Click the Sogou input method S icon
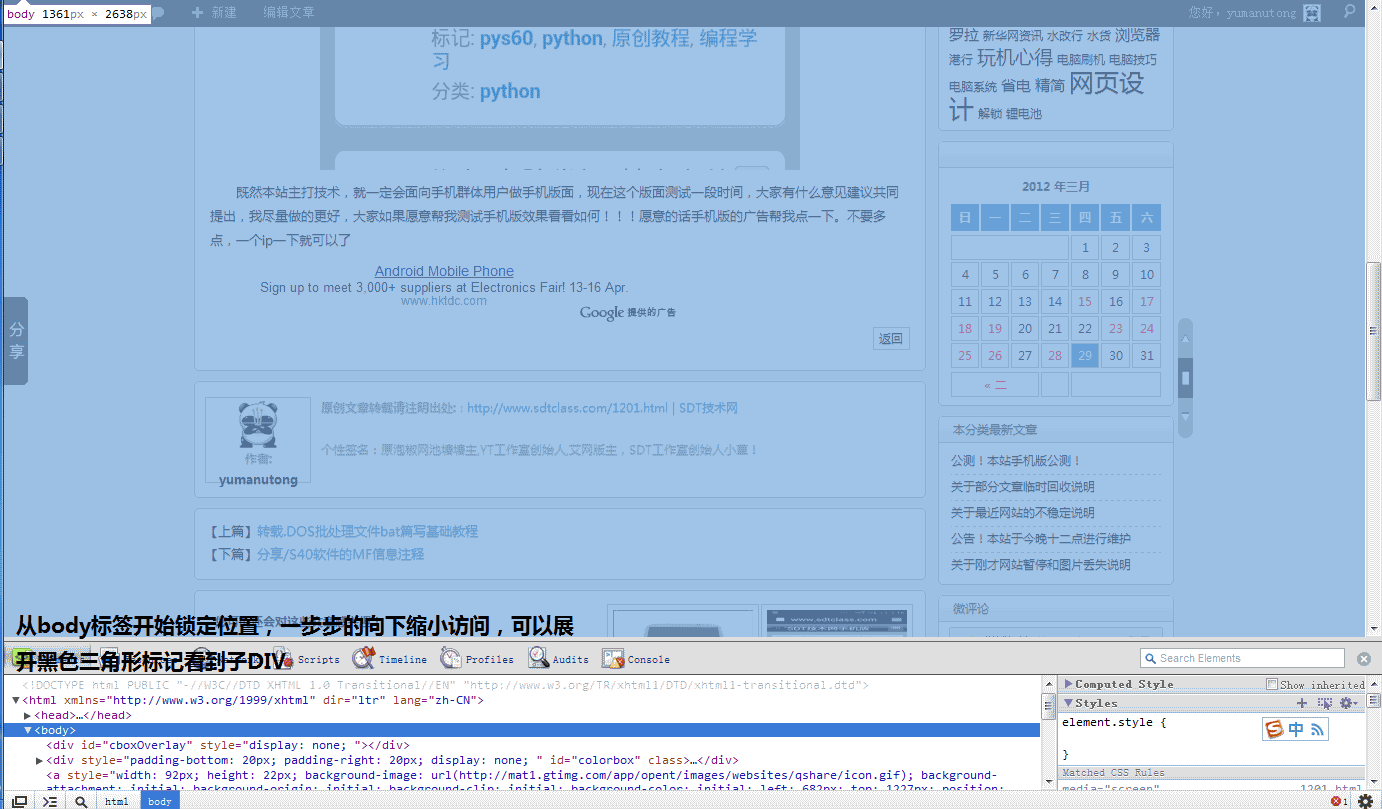This screenshot has height=809, width=1382. (x=1273, y=729)
